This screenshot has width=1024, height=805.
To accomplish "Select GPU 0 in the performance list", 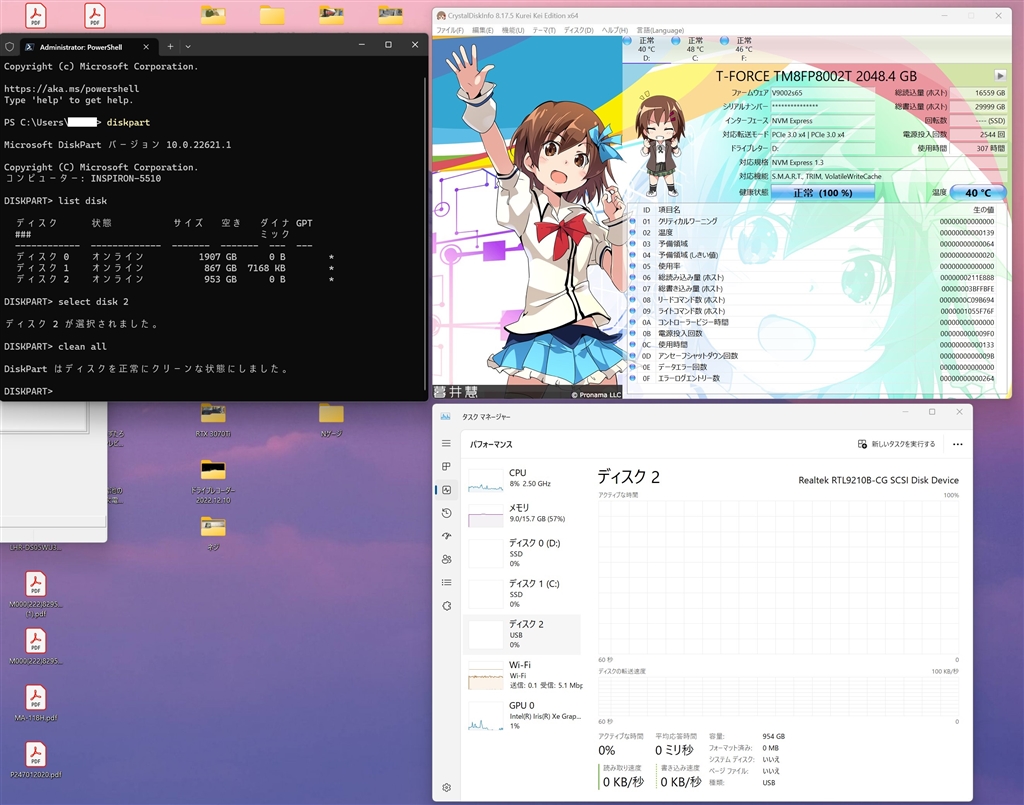I will point(522,716).
